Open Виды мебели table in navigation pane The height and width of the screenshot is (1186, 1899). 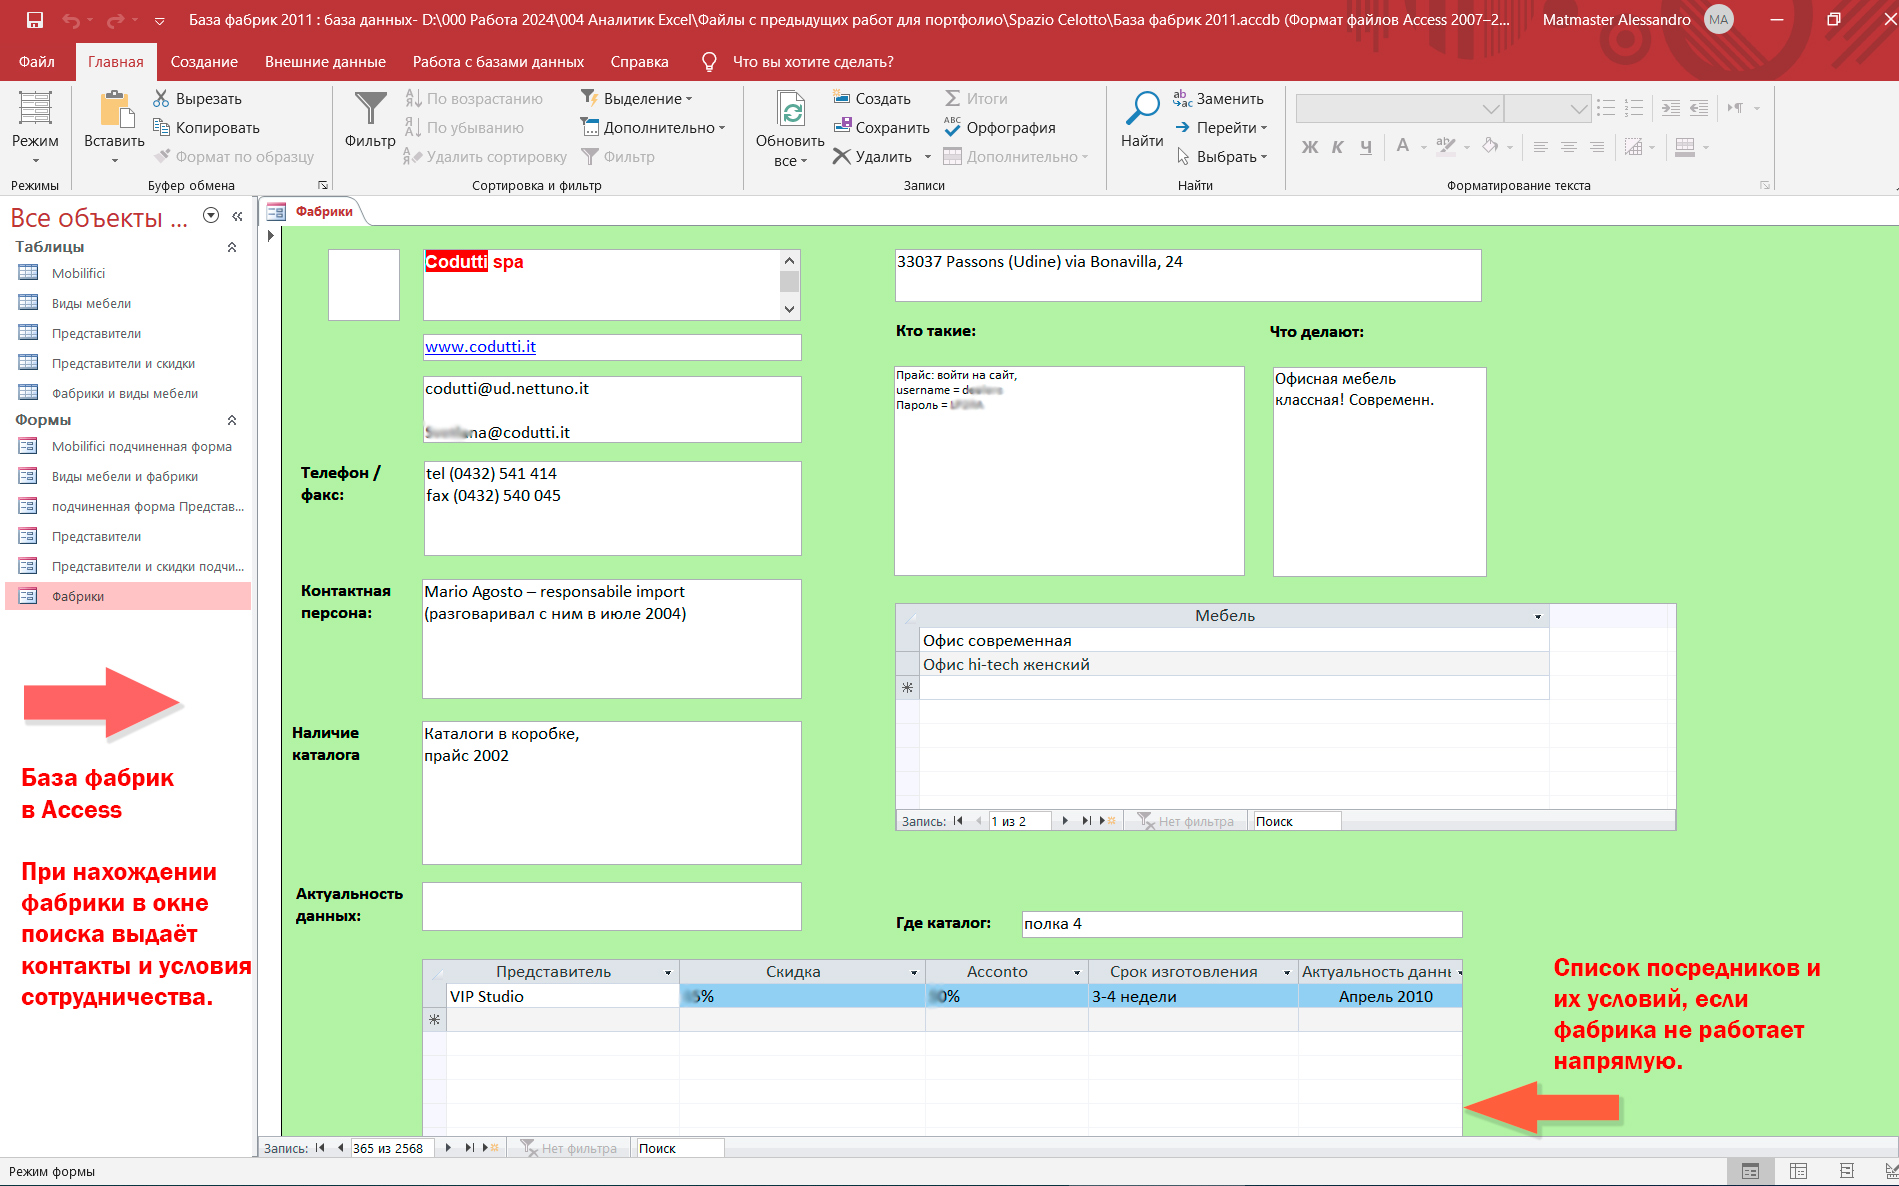click(x=91, y=303)
